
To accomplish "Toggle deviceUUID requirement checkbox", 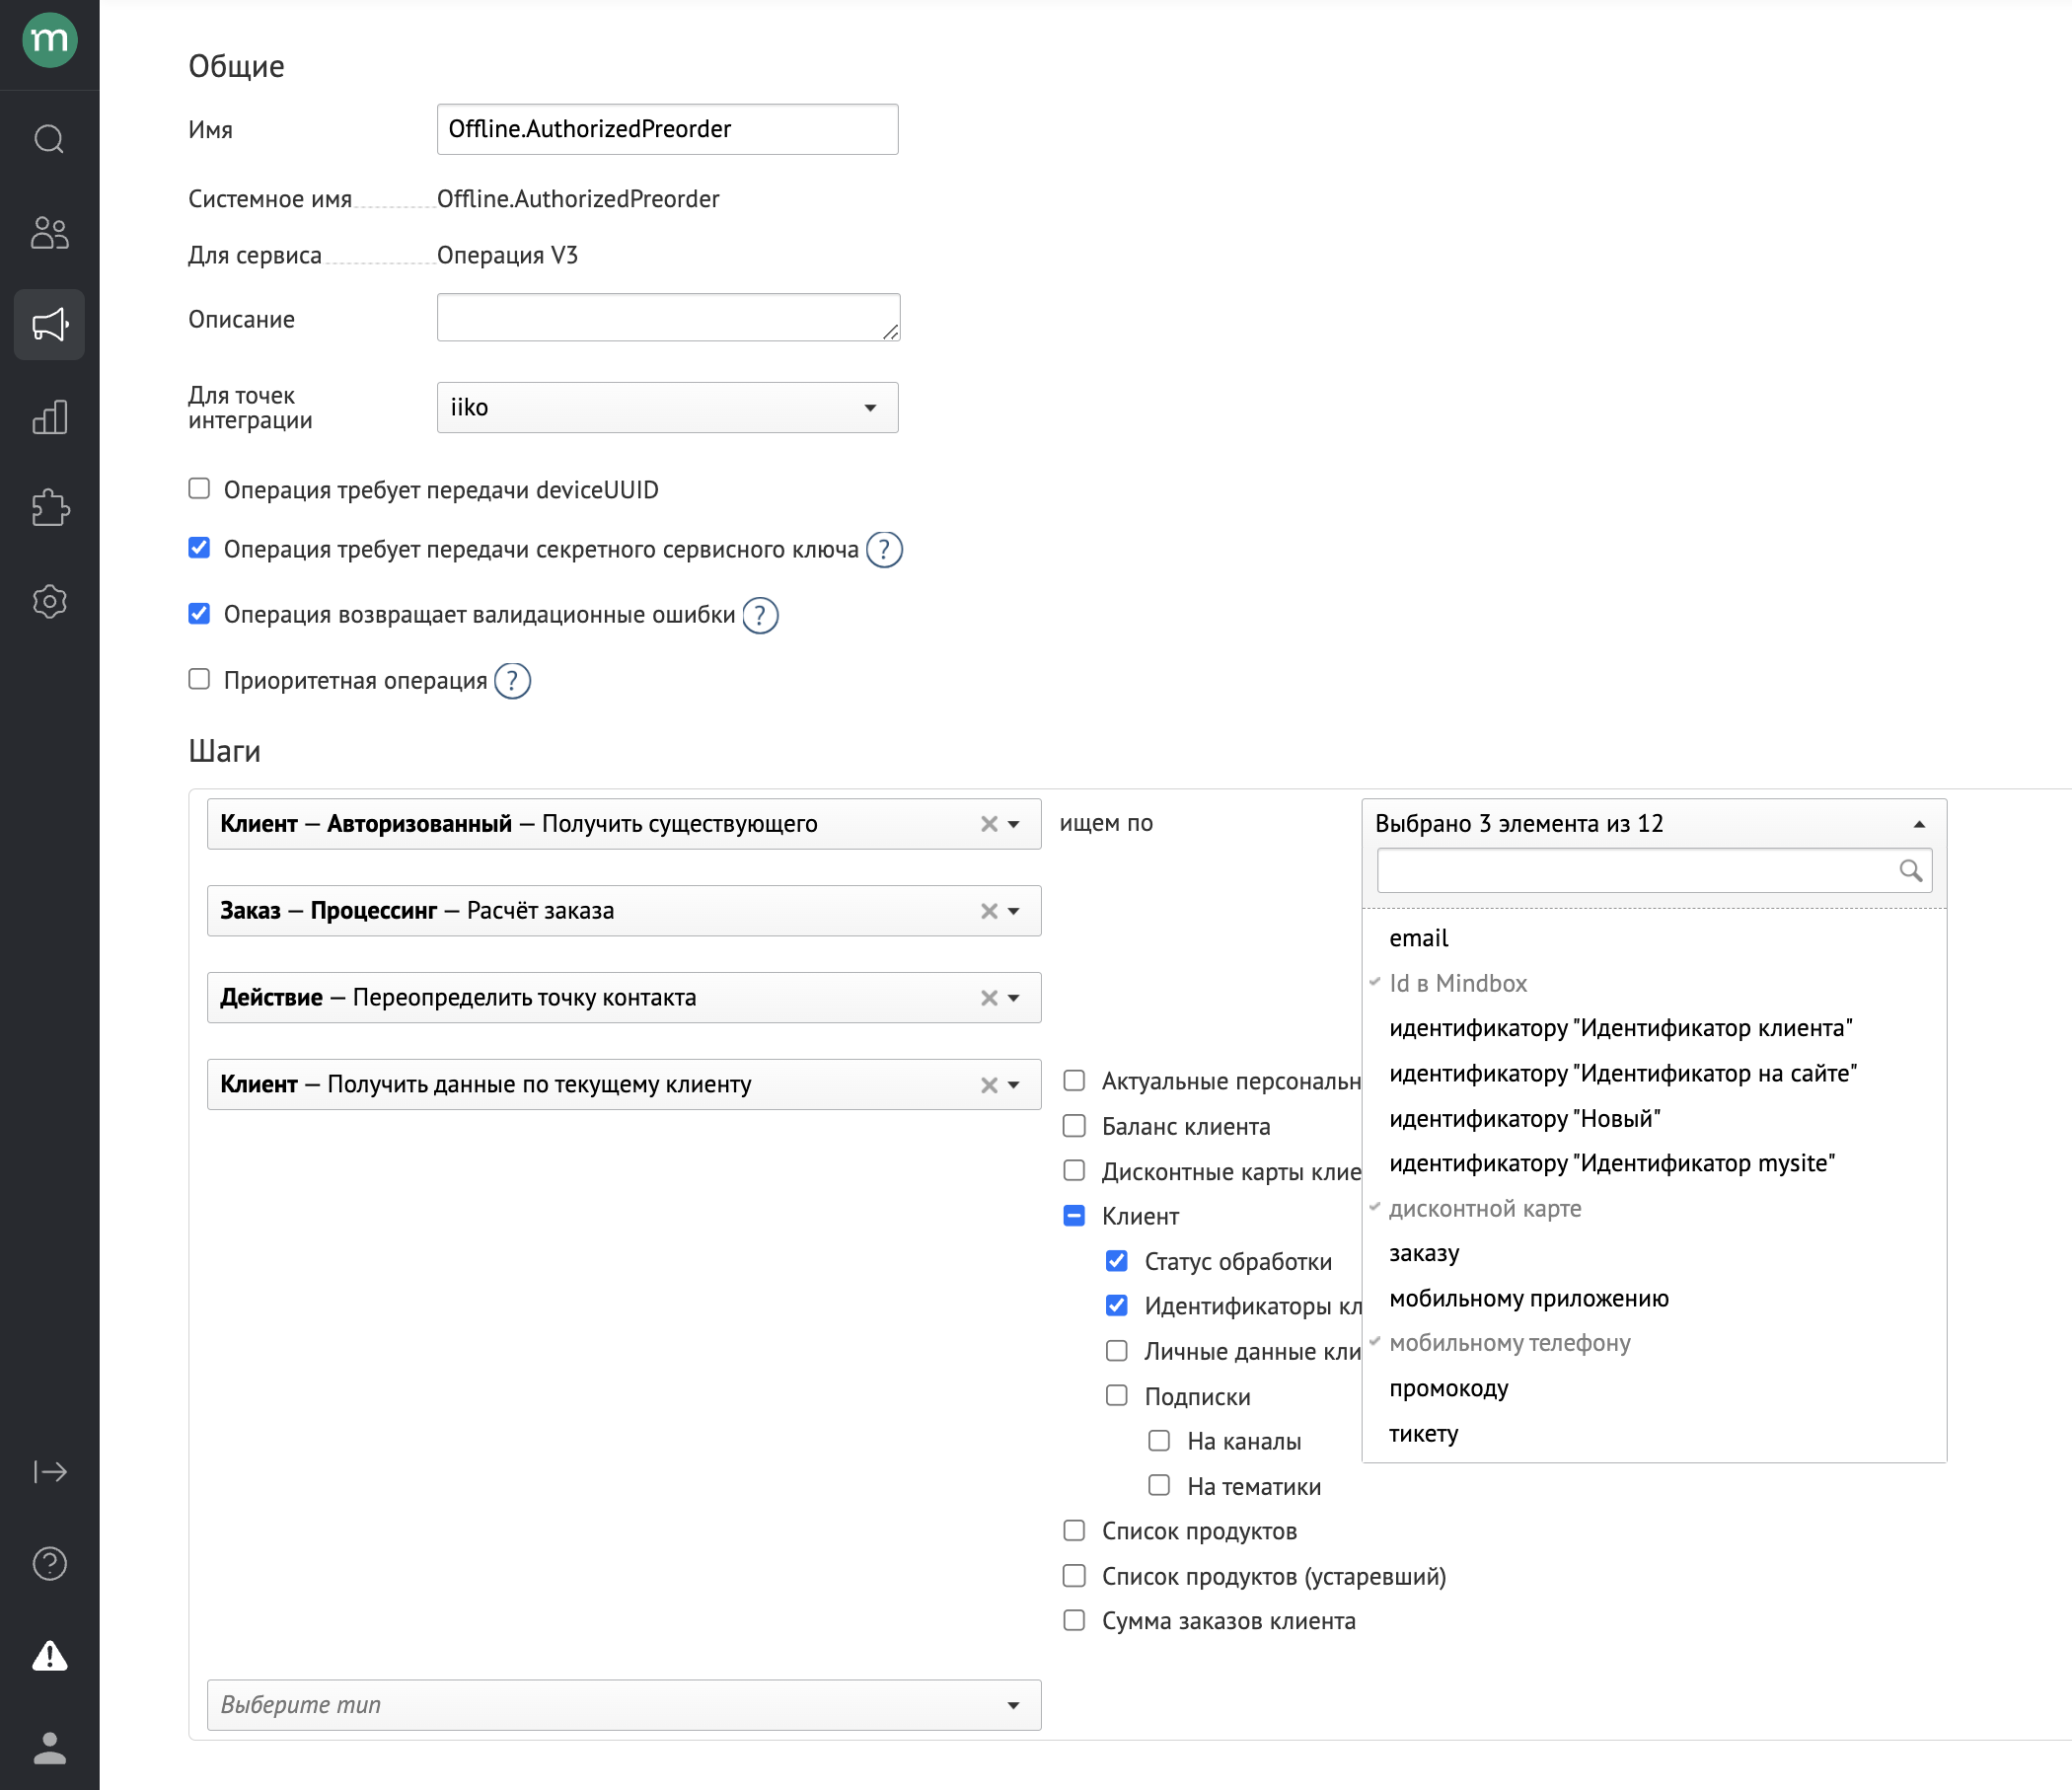I will [x=199, y=488].
